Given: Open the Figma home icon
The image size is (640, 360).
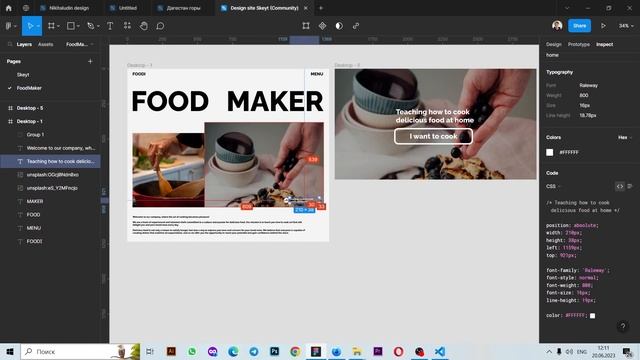Looking at the screenshot, I should click(x=9, y=8).
